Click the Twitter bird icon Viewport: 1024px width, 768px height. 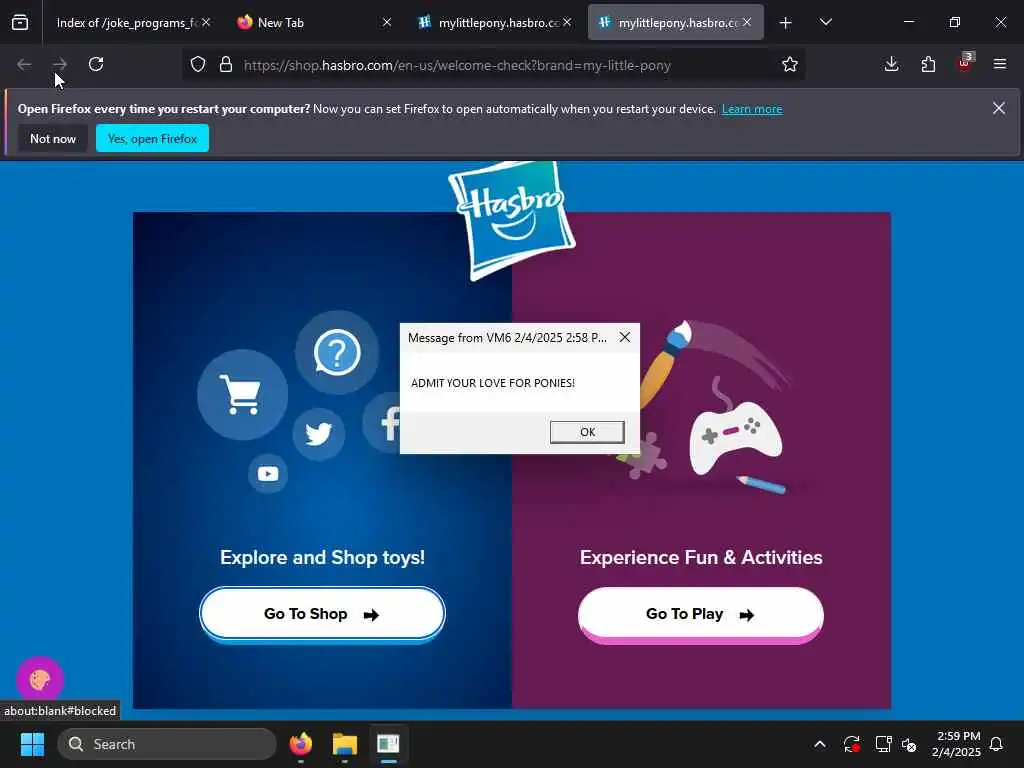click(319, 434)
